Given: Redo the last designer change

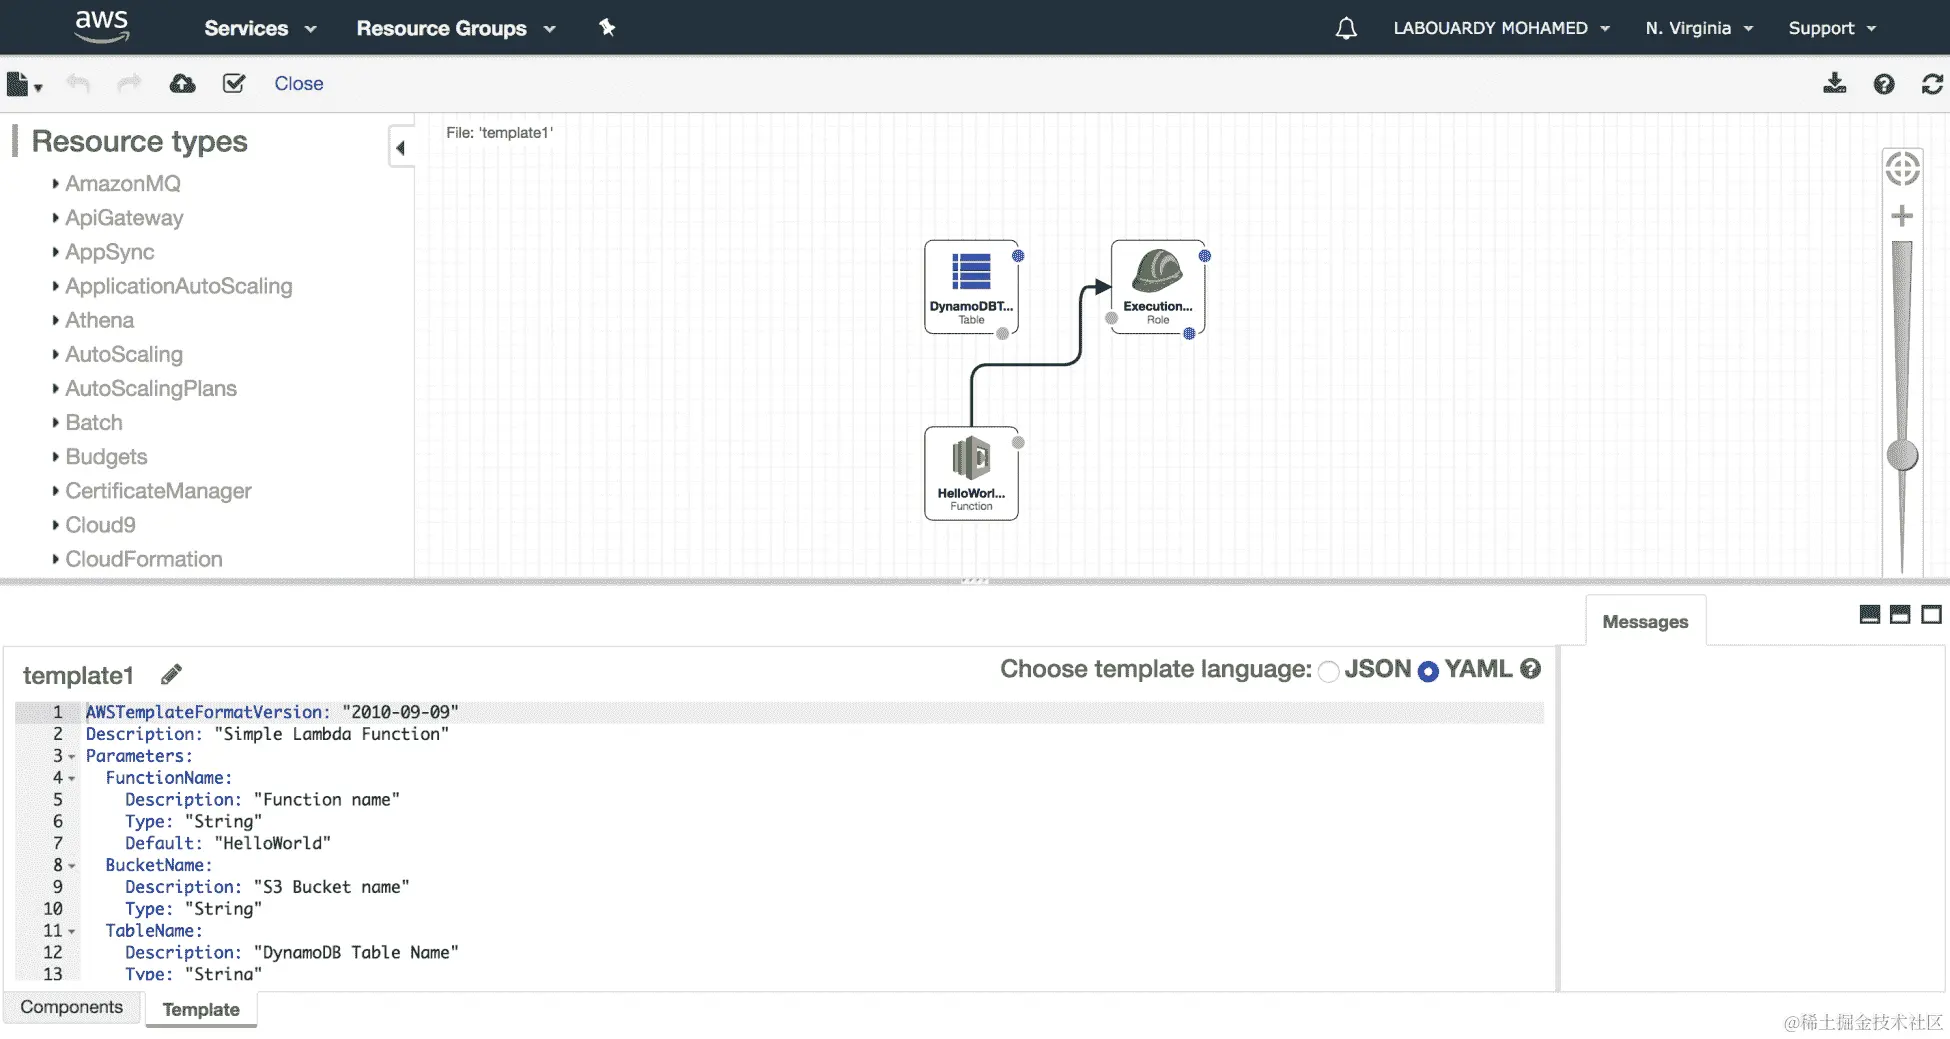Looking at the screenshot, I should coord(129,83).
